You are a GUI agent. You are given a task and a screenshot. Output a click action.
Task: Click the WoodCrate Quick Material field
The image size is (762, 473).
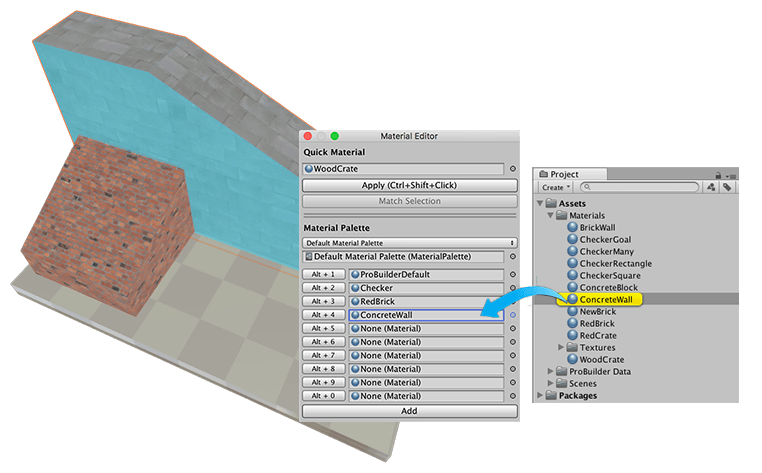(403, 169)
